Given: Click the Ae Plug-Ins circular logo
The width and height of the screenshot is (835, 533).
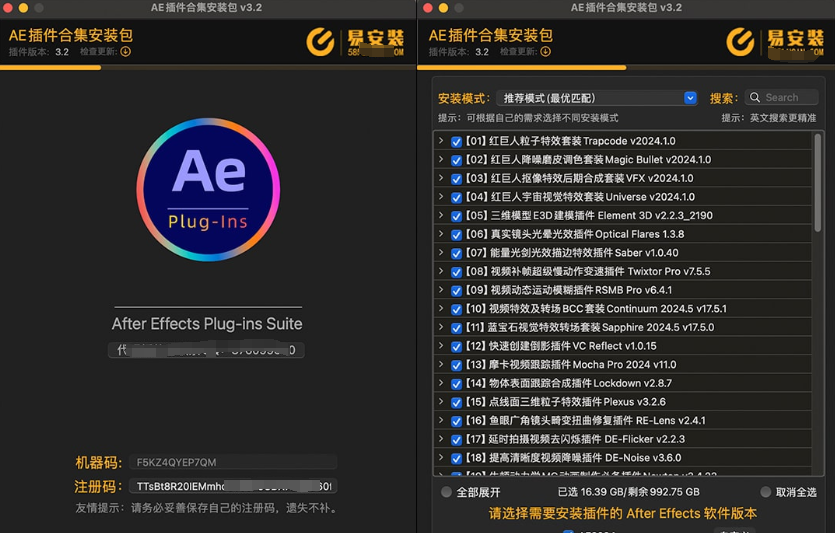Looking at the screenshot, I should (x=208, y=190).
